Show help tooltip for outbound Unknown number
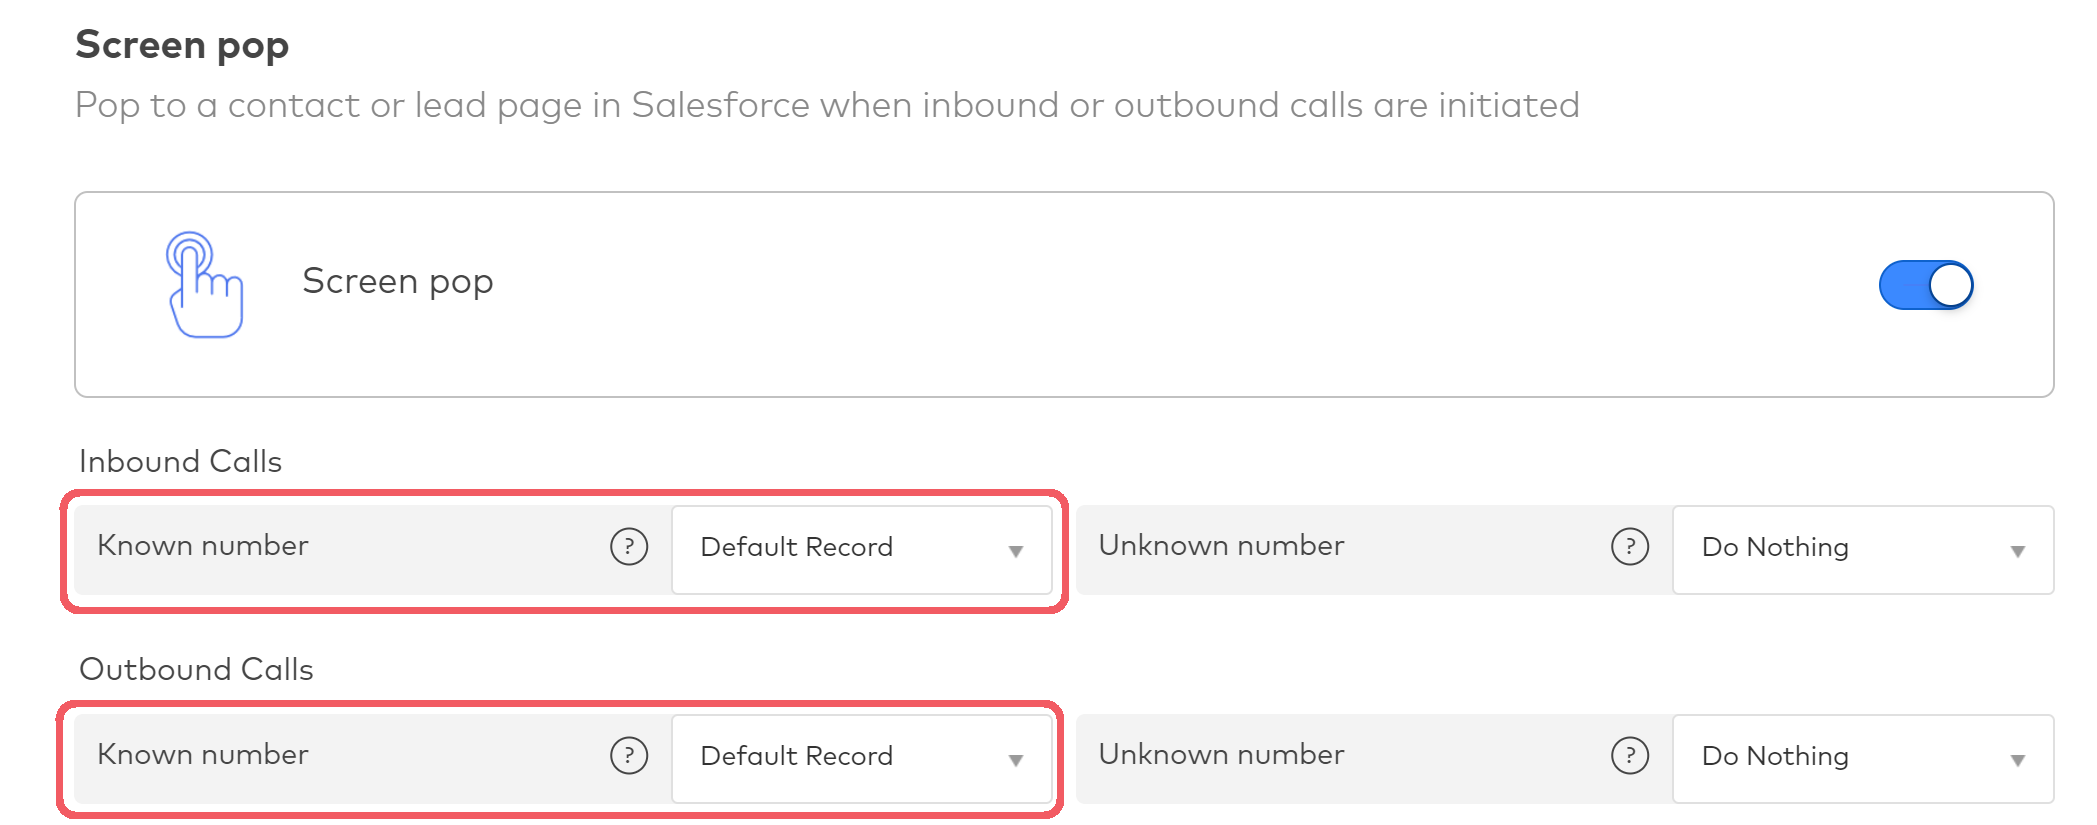 [1630, 756]
